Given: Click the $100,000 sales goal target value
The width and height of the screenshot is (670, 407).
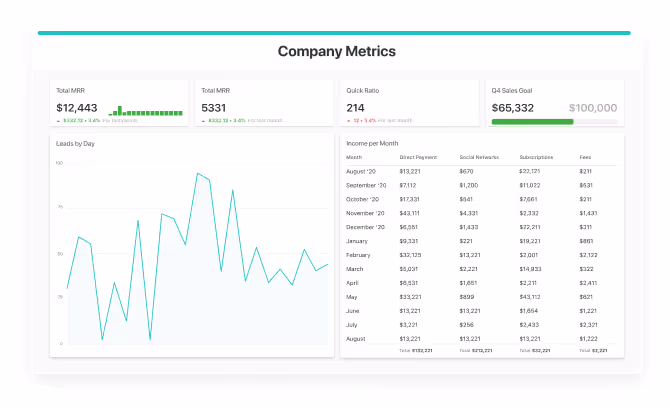Looking at the screenshot, I should click(x=593, y=108).
